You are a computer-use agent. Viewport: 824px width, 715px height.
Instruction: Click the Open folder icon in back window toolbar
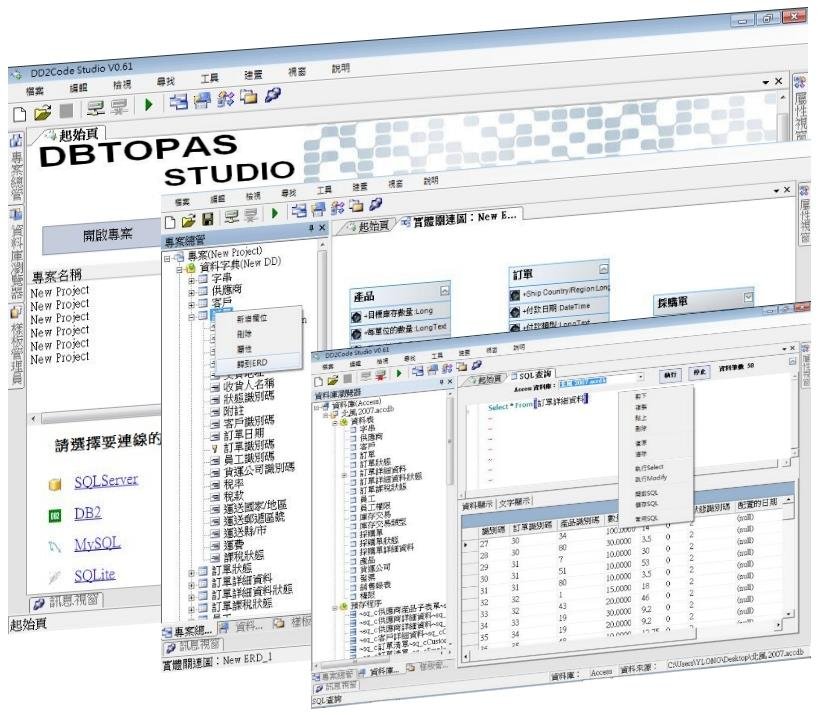tap(42, 114)
